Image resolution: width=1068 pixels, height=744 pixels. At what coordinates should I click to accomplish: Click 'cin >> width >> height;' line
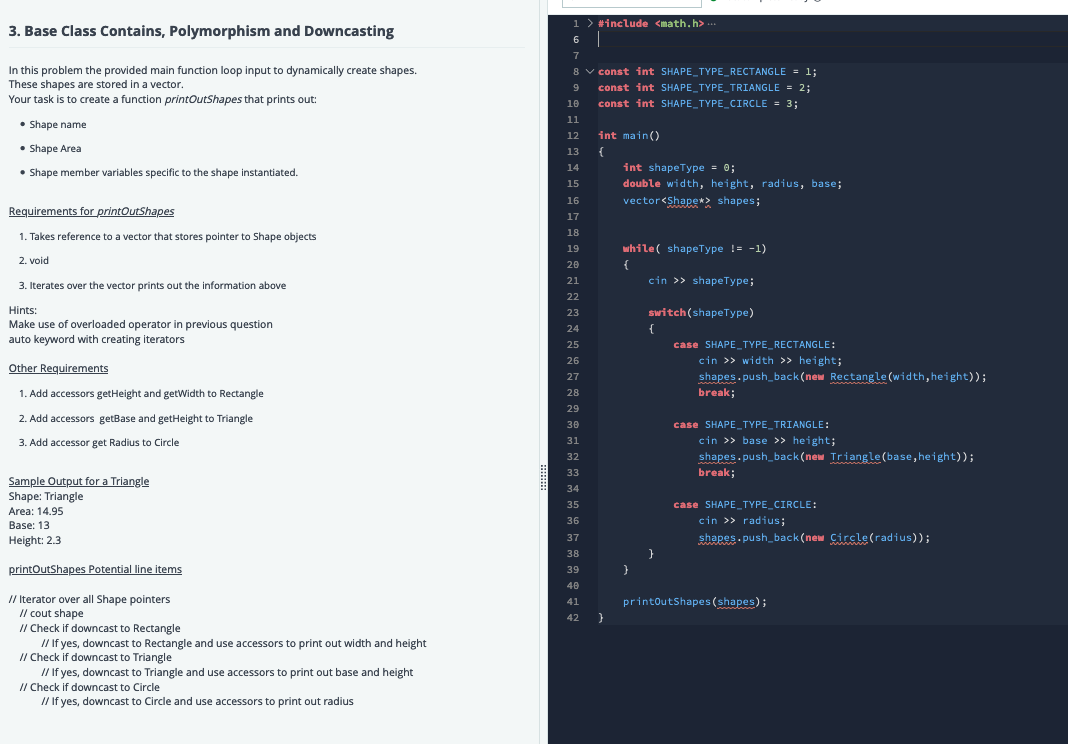770,361
